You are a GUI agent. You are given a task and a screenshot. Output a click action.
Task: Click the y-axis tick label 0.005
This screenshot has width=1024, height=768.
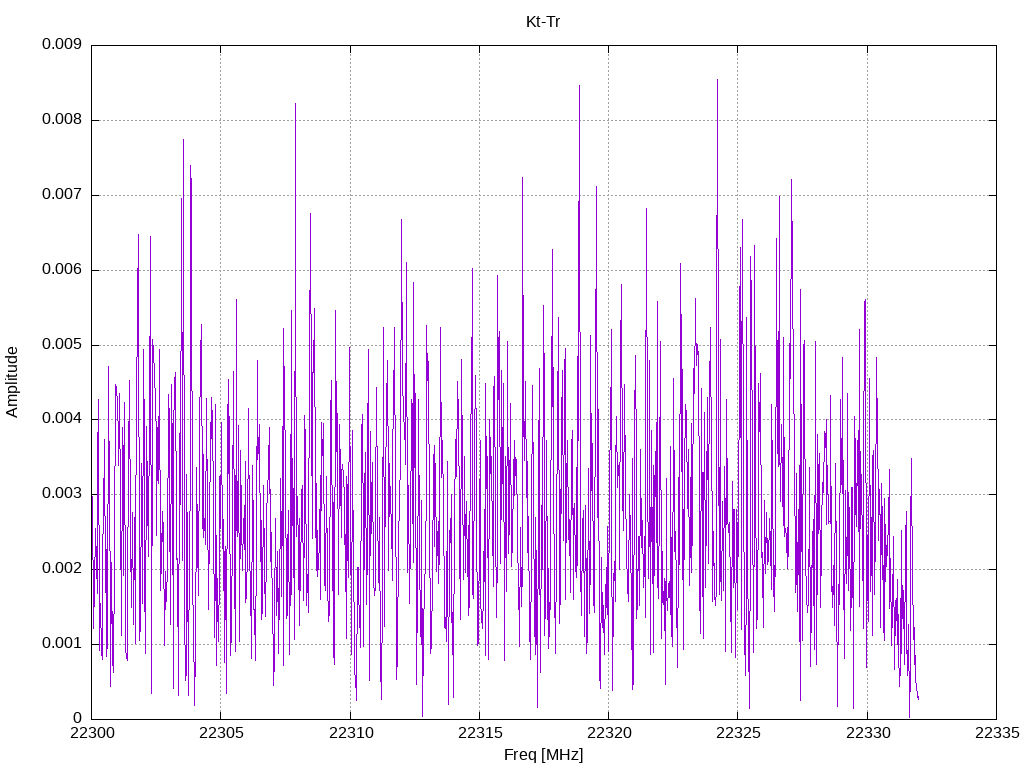pos(62,344)
